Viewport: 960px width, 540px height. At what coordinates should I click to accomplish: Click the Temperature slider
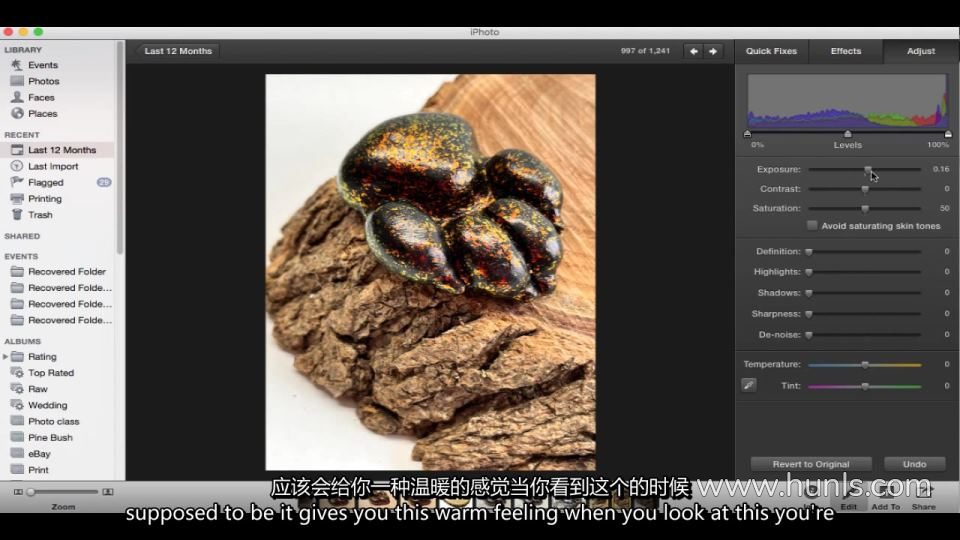(864, 365)
